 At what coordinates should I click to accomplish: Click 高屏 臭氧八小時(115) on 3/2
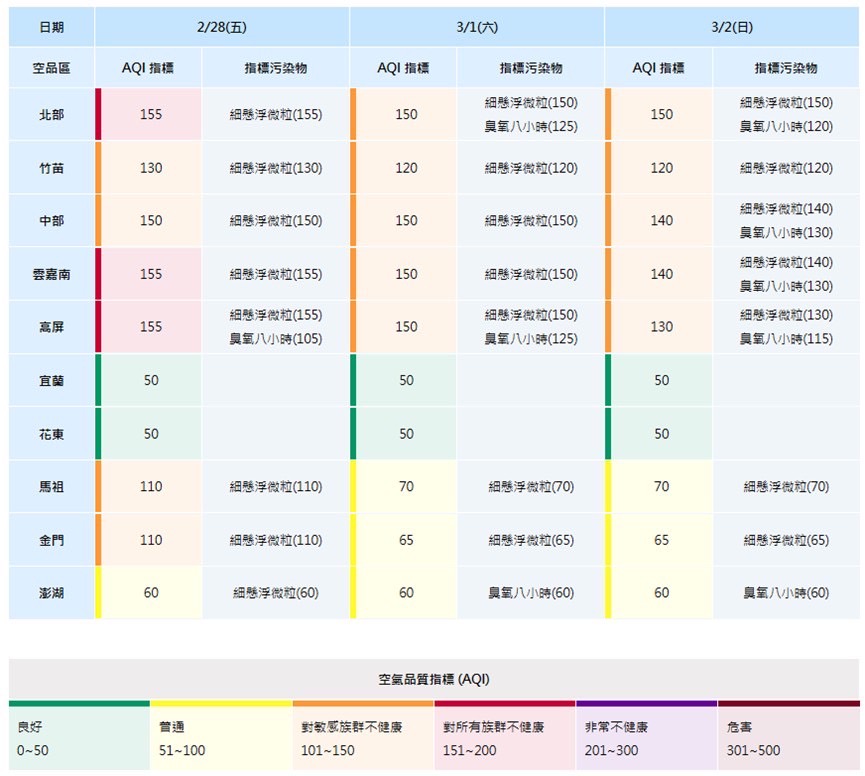(x=786, y=339)
